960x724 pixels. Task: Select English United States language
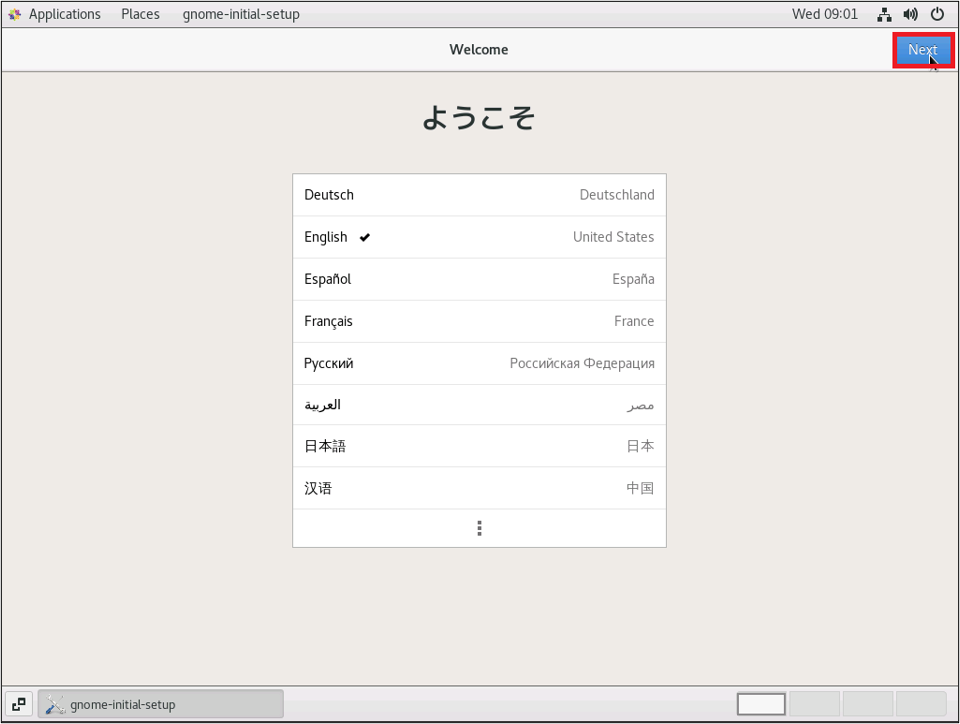[479, 237]
